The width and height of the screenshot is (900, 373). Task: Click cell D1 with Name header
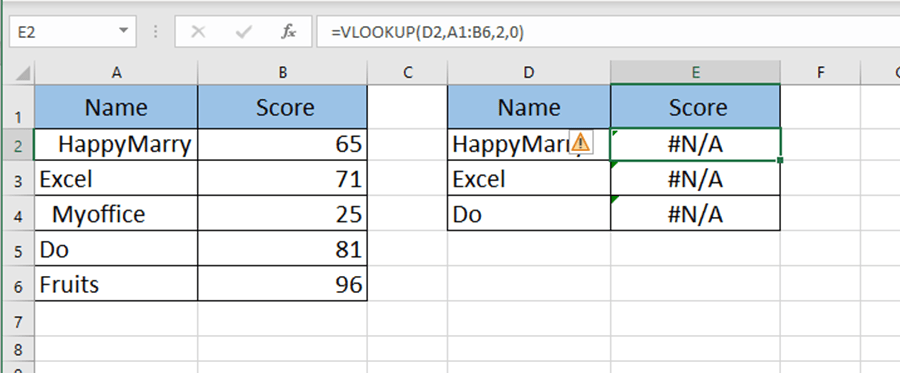point(529,107)
